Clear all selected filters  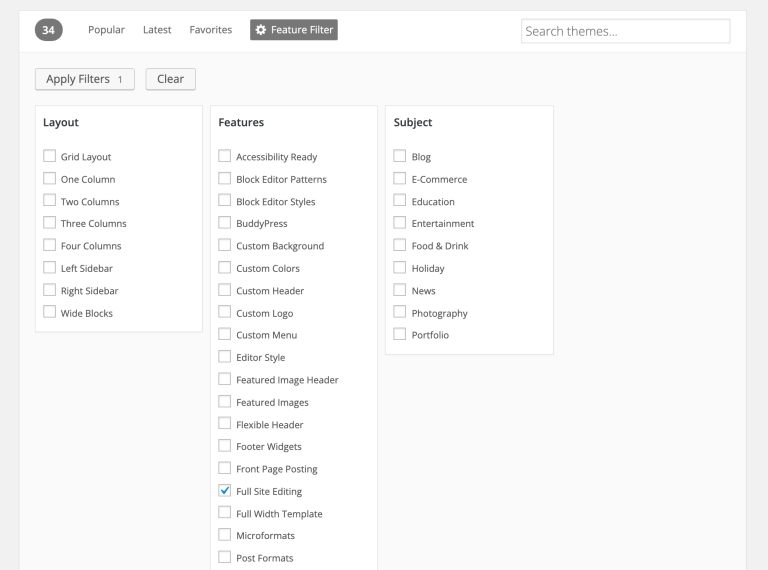(170, 79)
